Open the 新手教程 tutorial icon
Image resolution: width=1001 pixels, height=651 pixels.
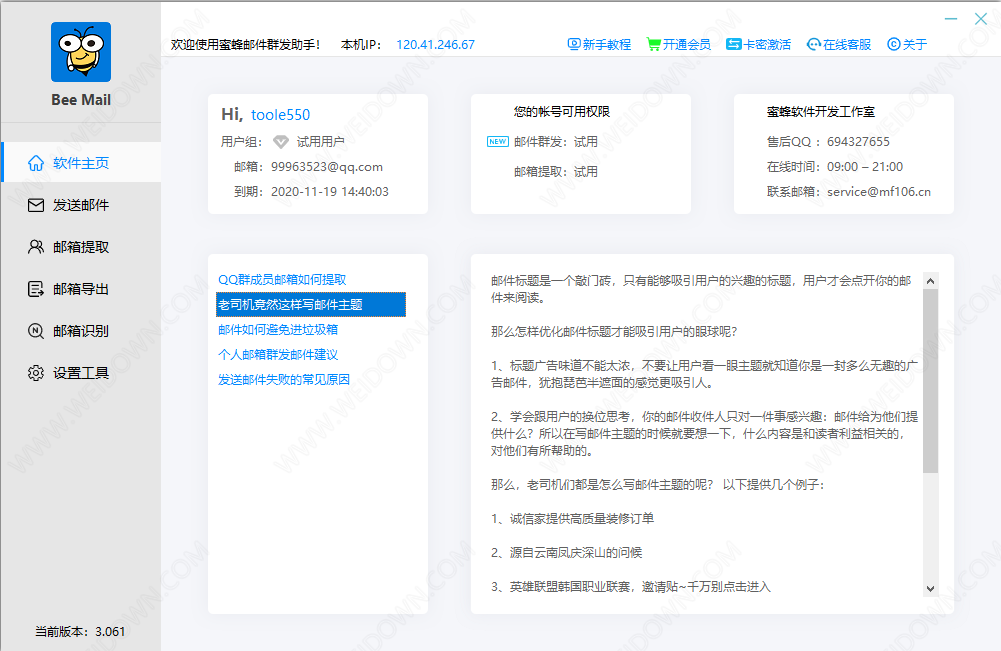(574, 44)
